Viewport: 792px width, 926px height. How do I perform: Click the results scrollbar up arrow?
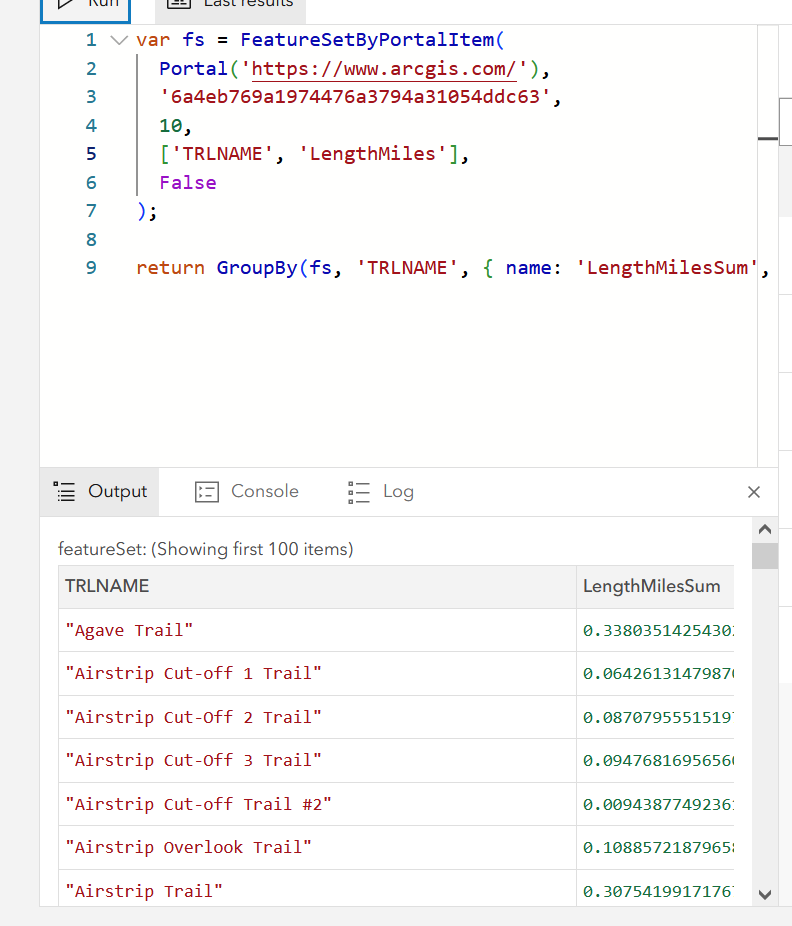tap(765, 528)
